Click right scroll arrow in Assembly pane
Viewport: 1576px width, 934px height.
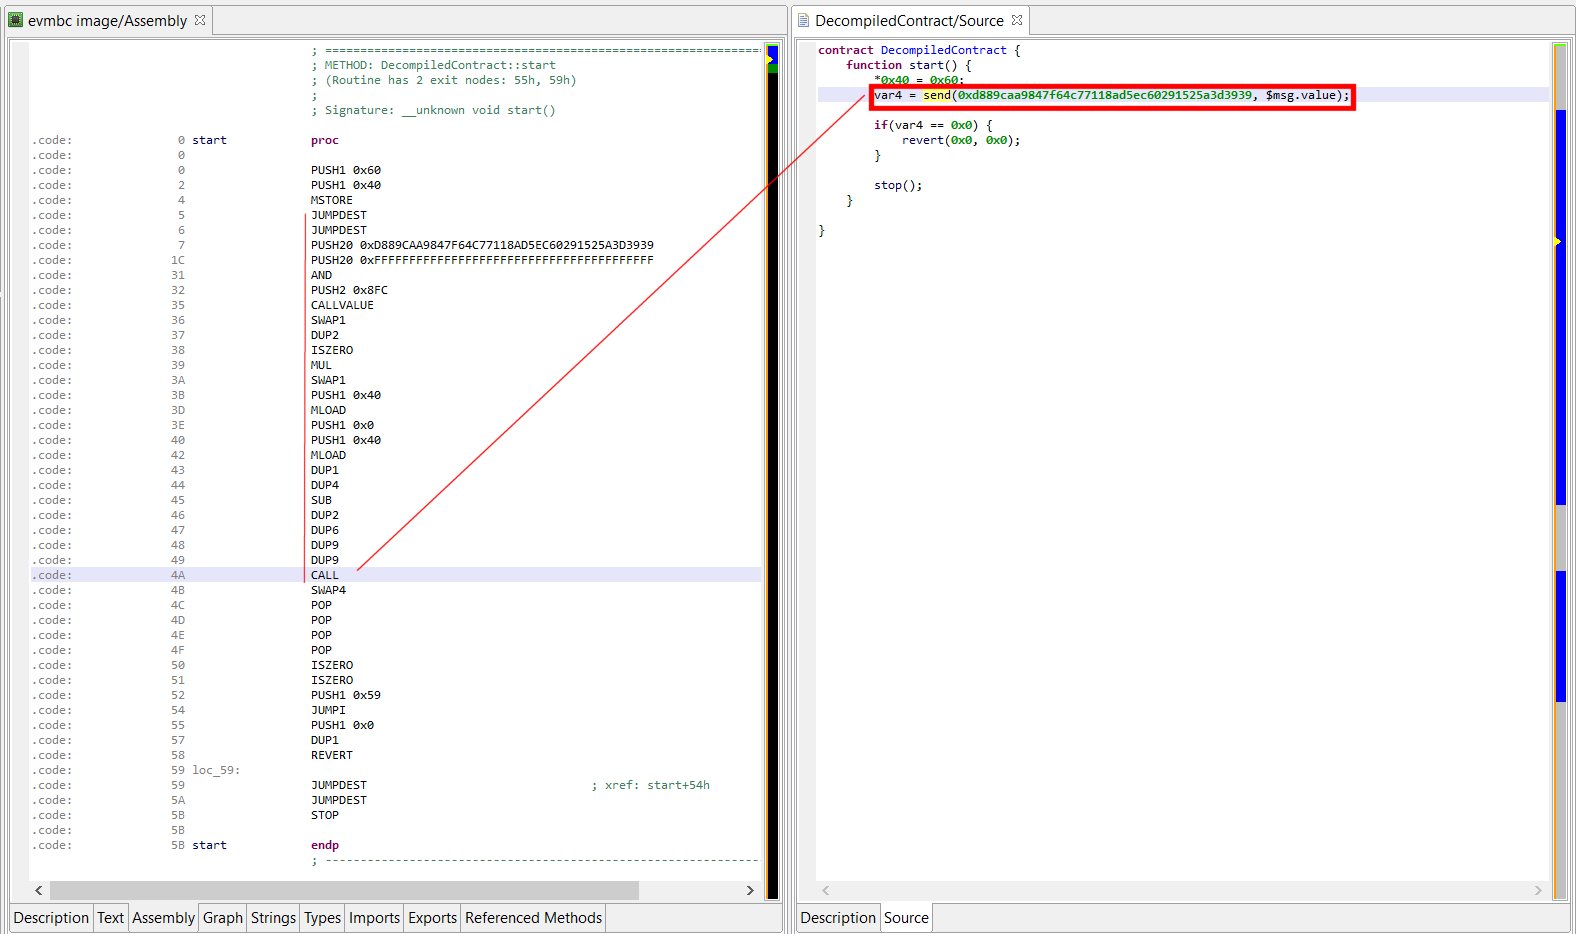coord(750,890)
